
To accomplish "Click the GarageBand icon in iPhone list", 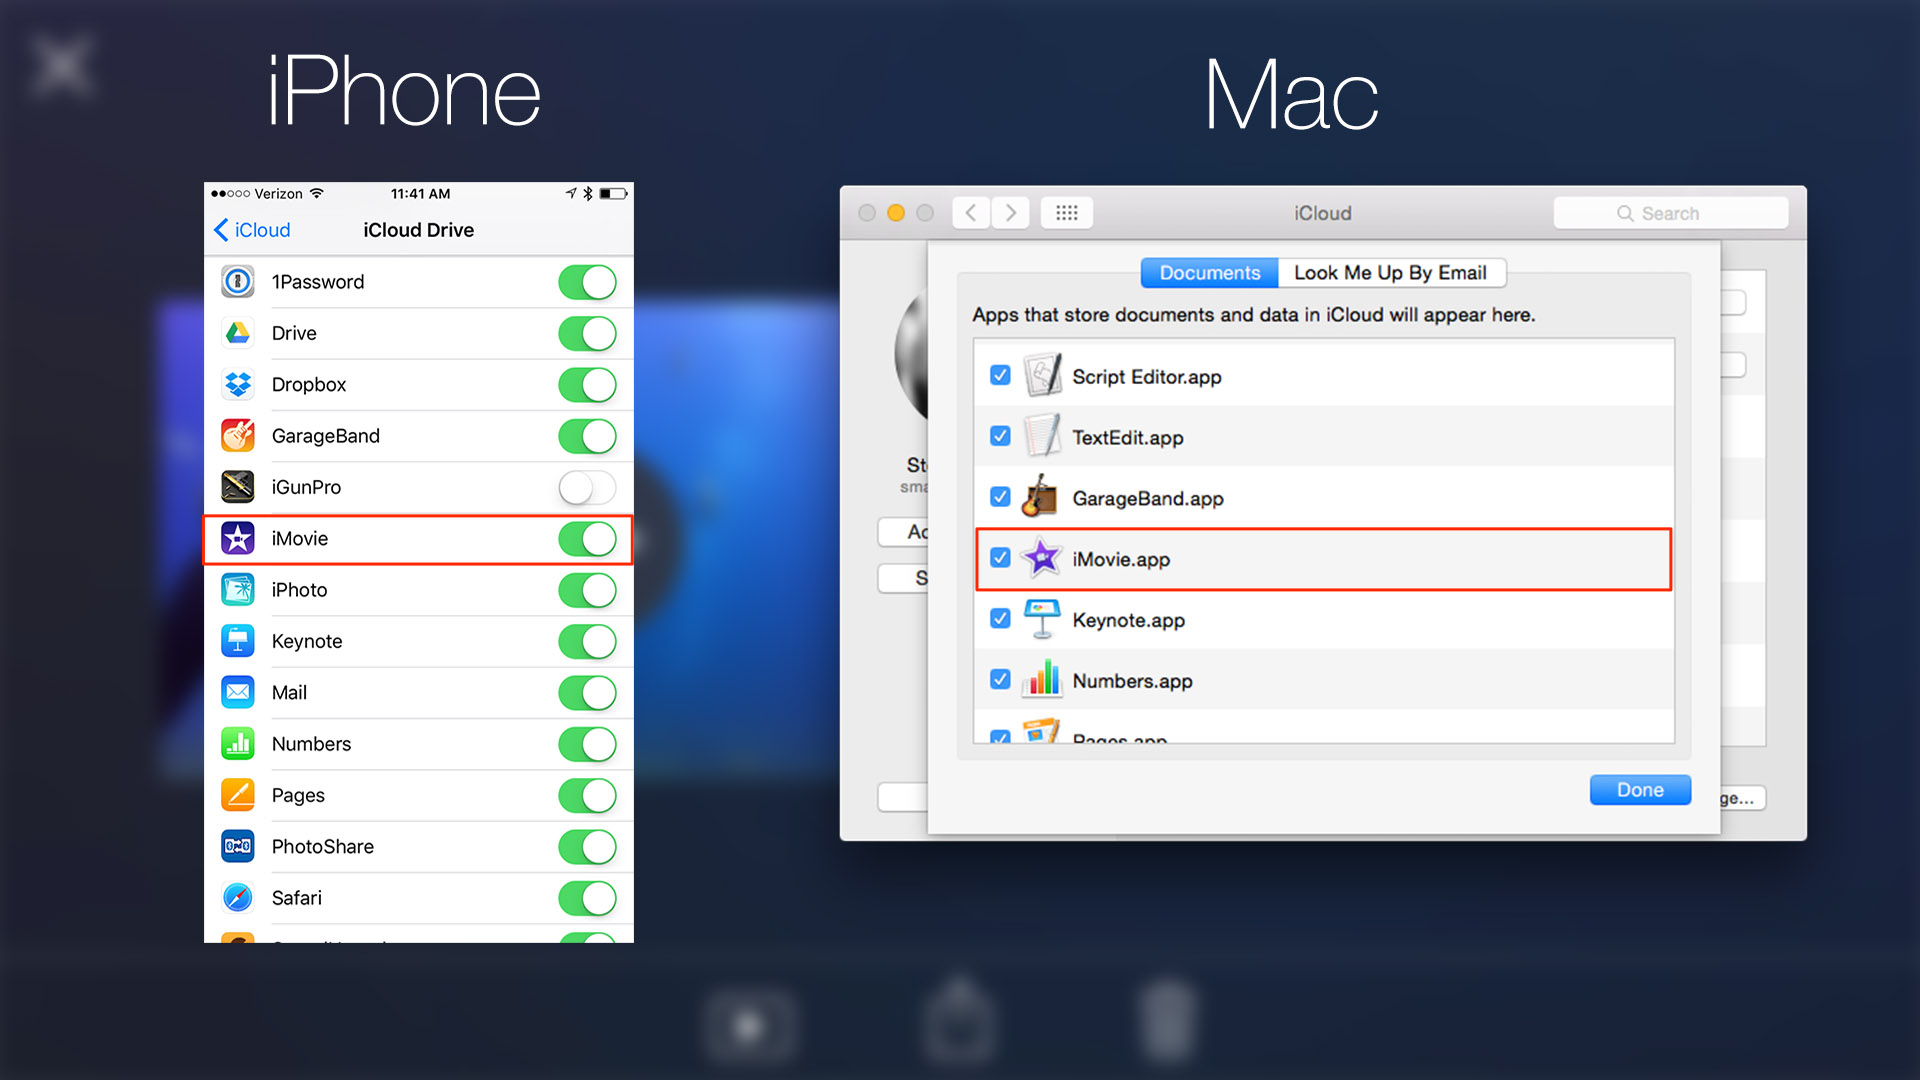I will (x=238, y=436).
